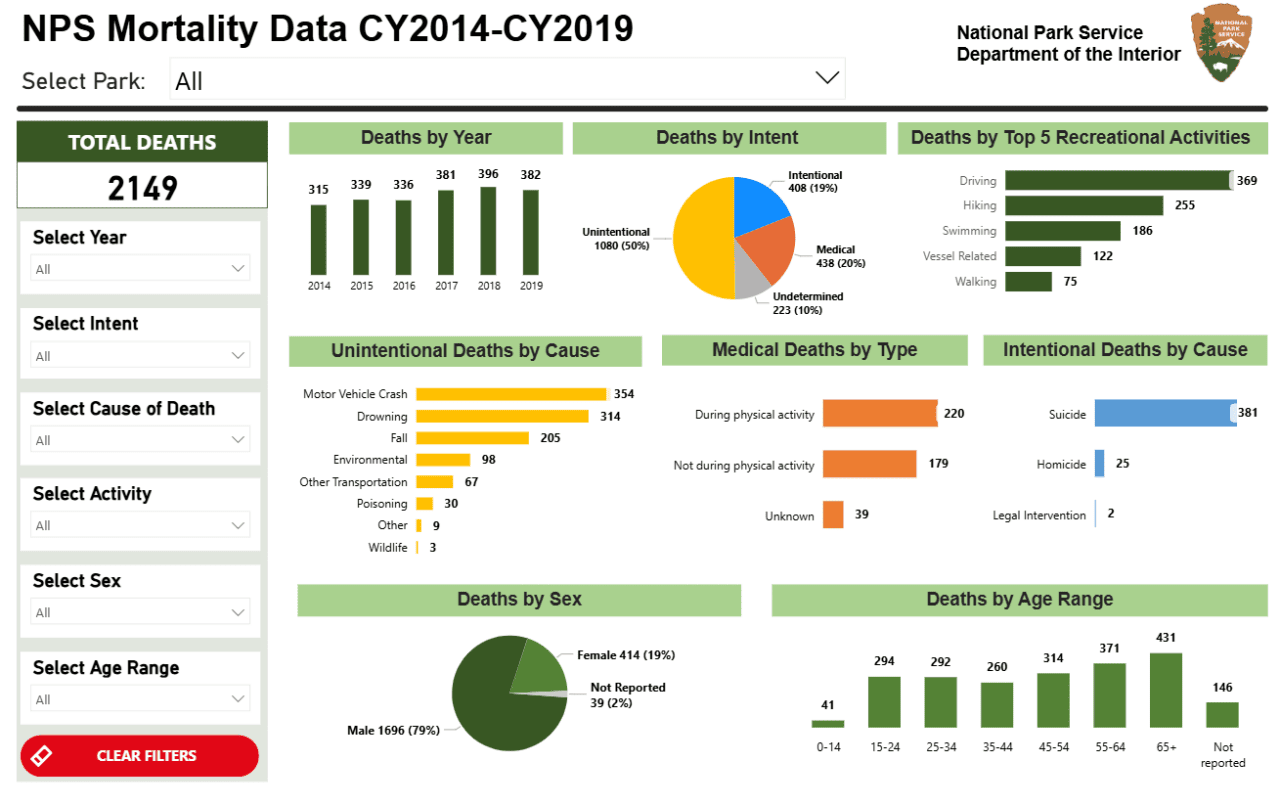Viewport: 1280px width, 806px height.
Task: Click the Deaths by Intent header
Action: 727,138
